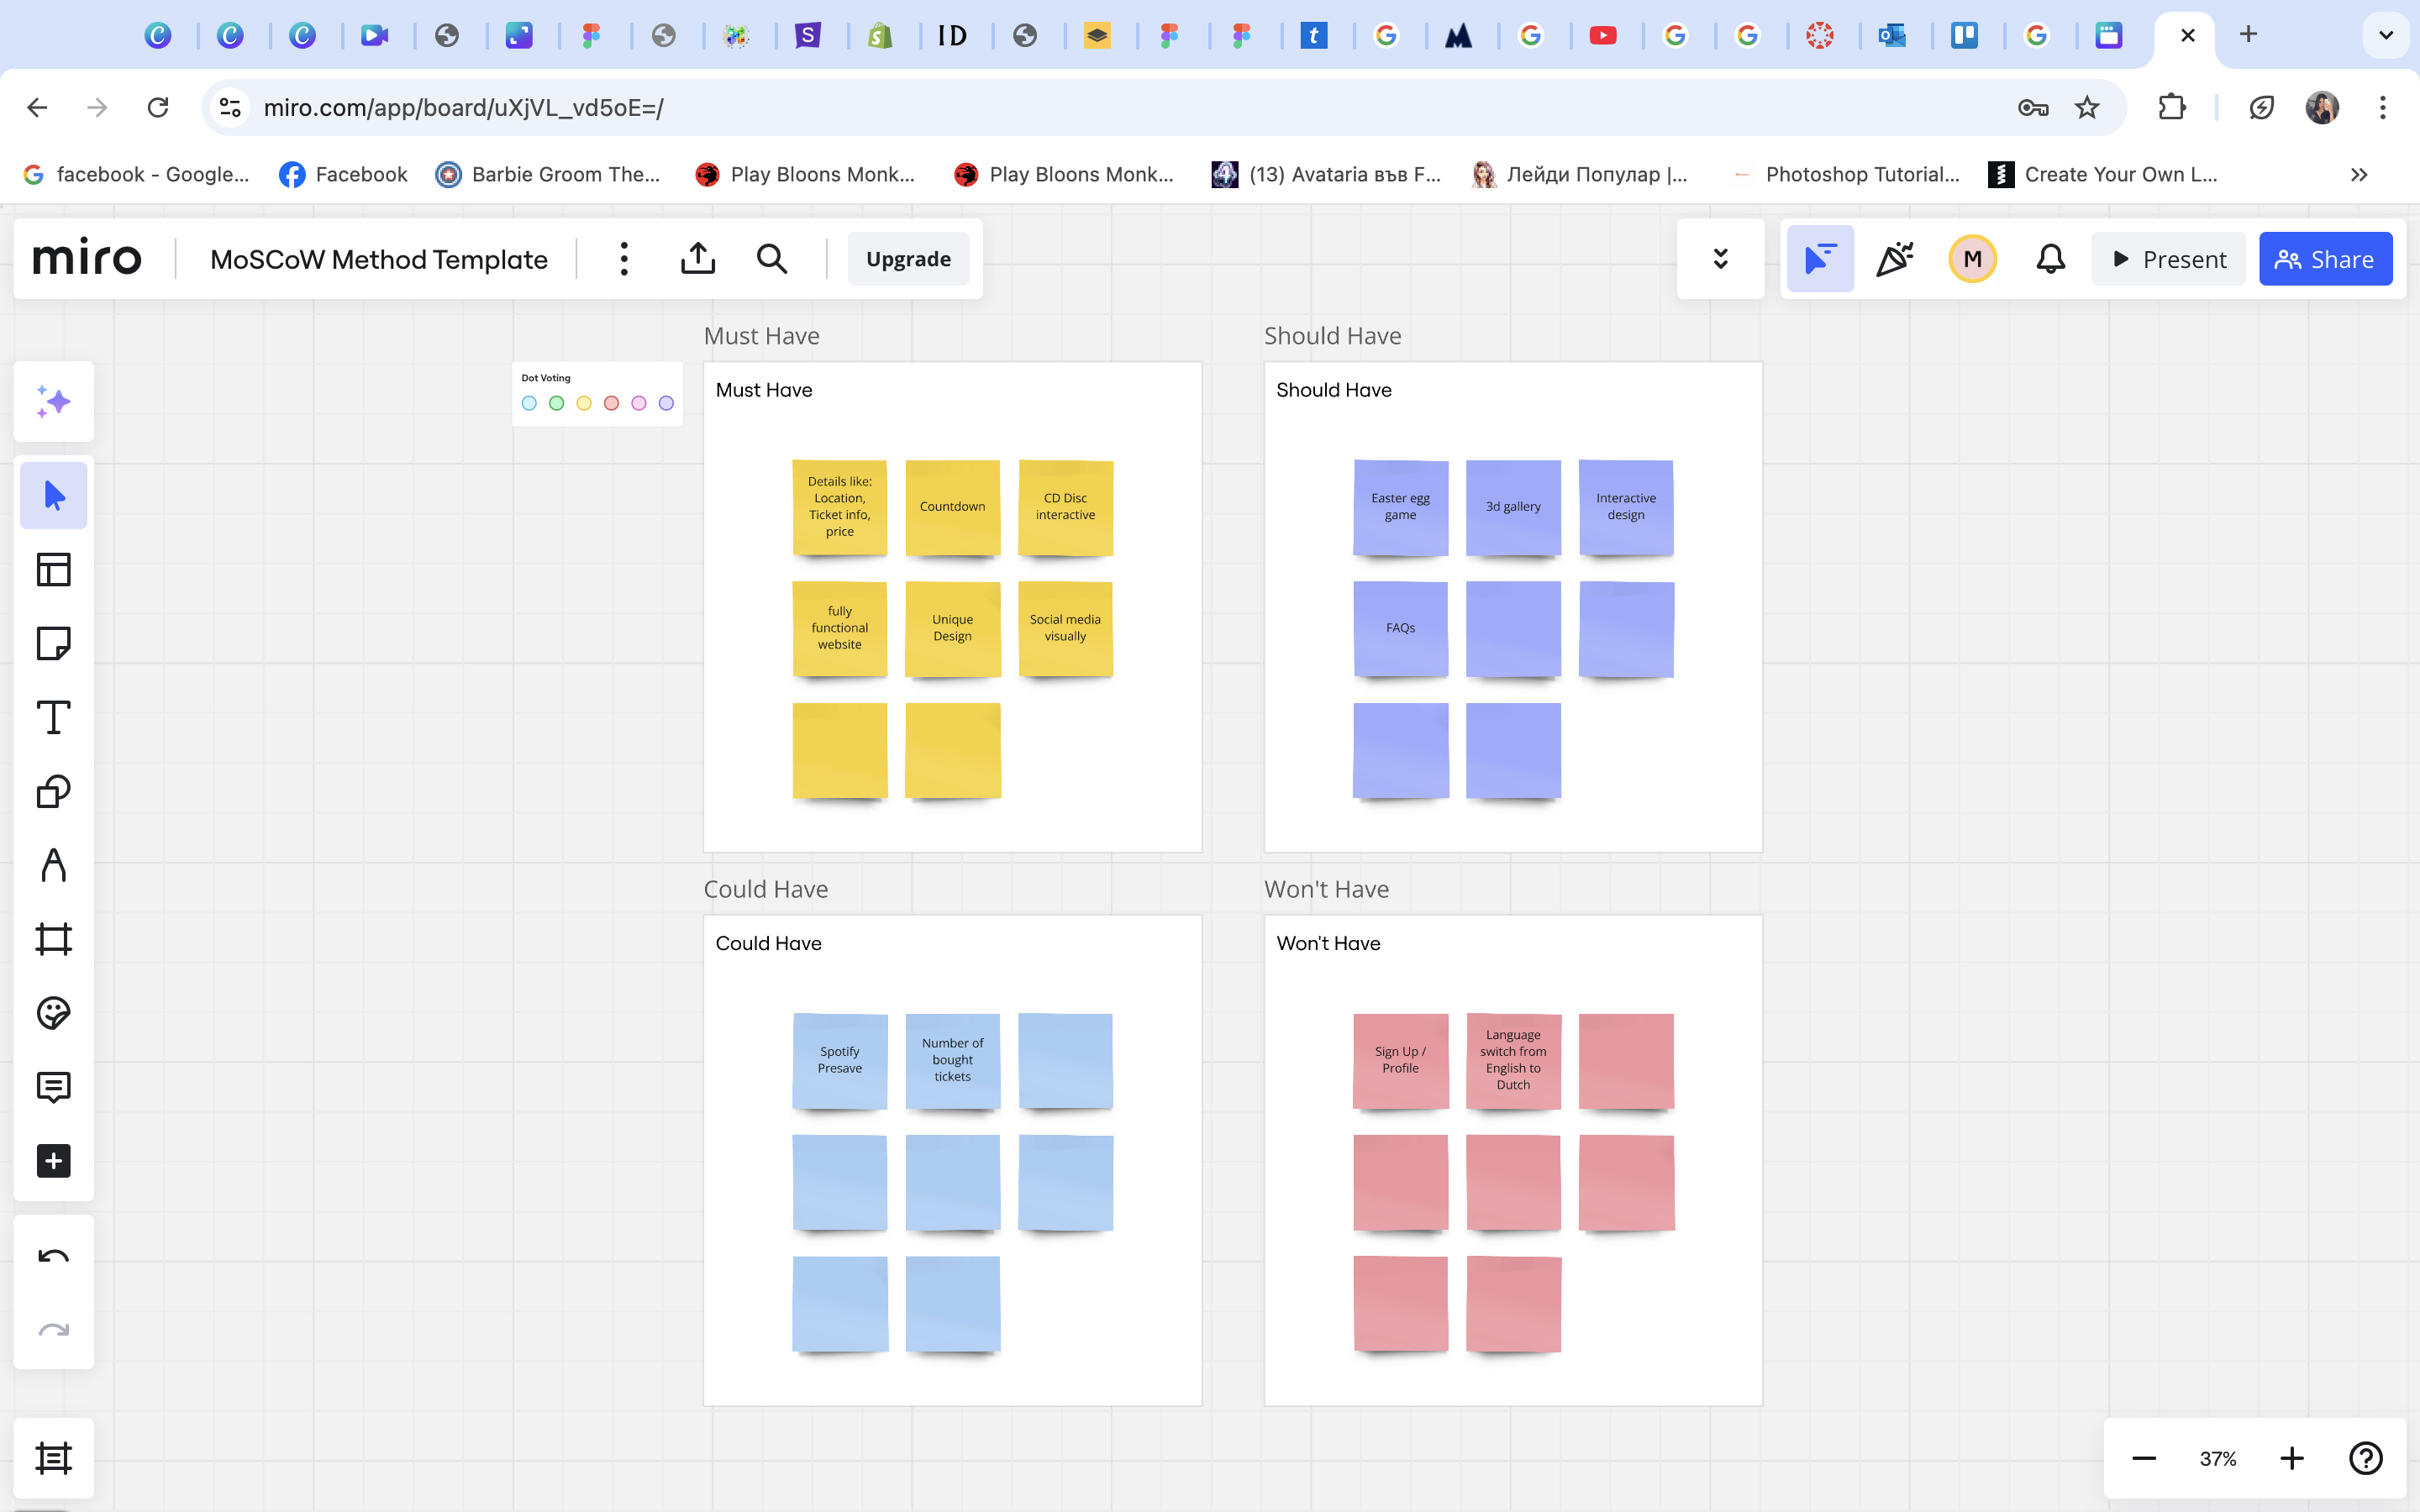Open the Comment tool
The height and width of the screenshot is (1512, 2420).
(x=53, y=1087)
